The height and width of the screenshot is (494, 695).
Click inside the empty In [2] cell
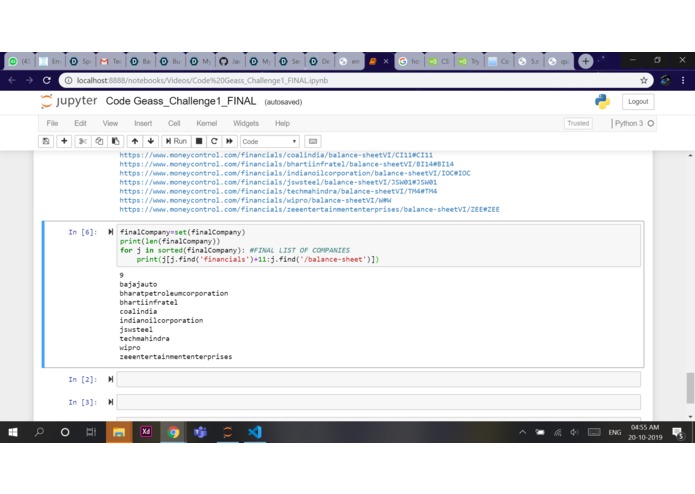pos(378,379)
